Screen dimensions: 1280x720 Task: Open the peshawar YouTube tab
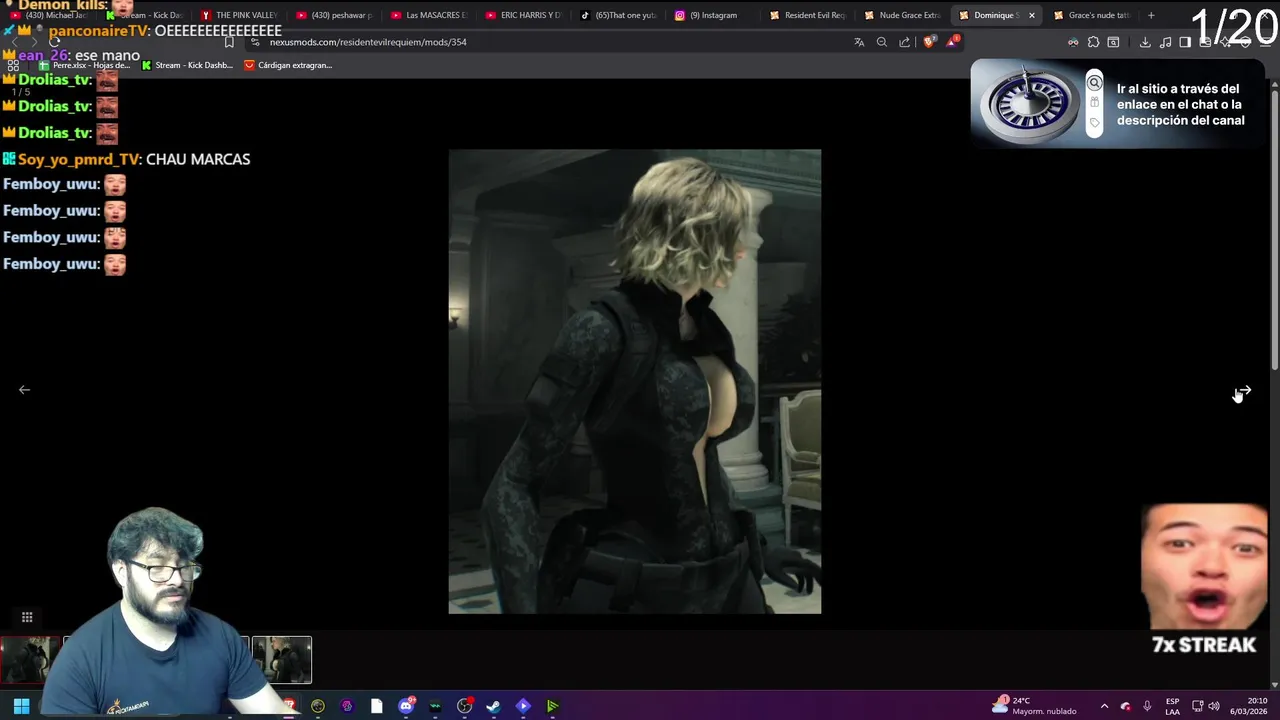(x=334, y=15)
